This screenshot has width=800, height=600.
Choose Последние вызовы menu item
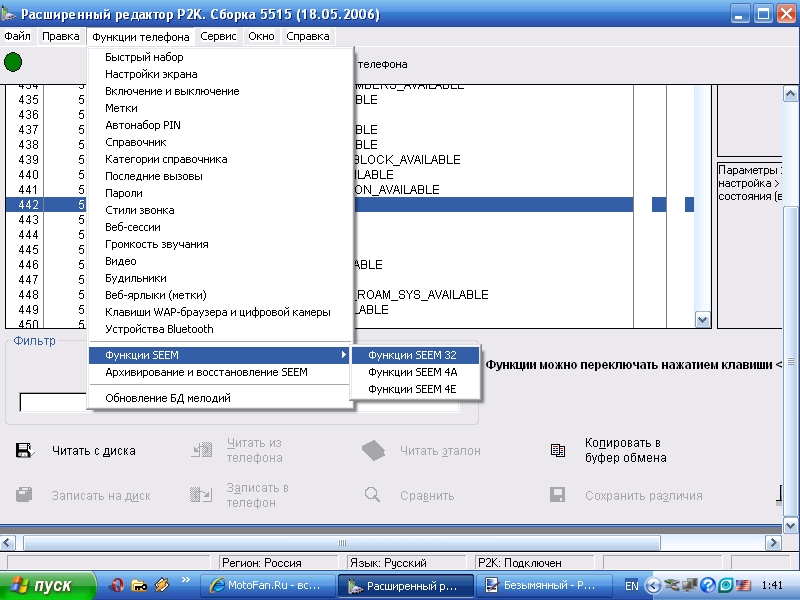[220, 176]
